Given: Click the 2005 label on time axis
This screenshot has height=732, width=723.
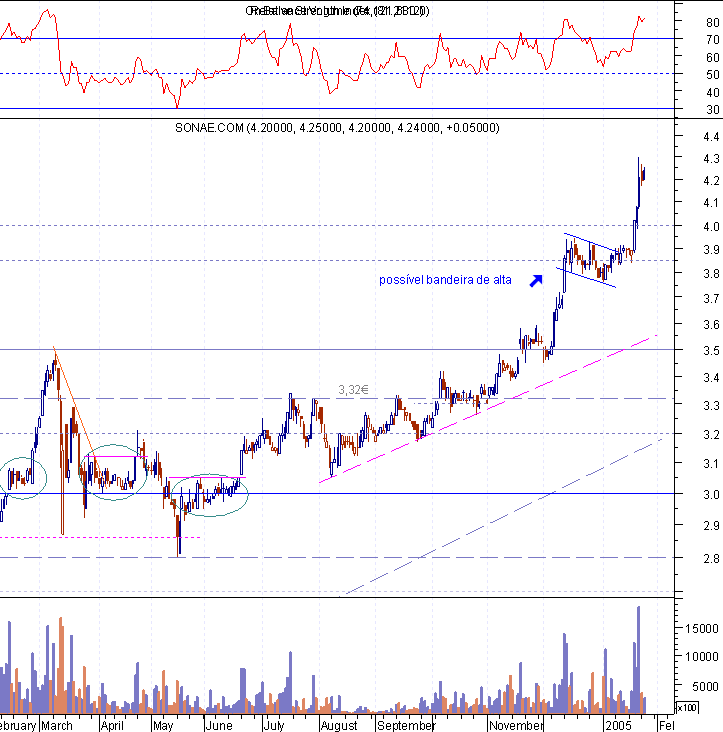Looking at the screenshot, I should point(618,725).
